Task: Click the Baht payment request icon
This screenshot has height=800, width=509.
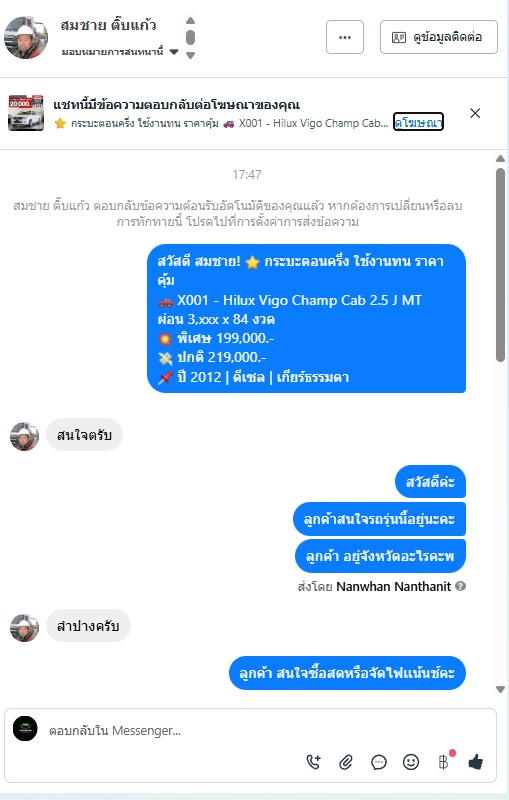Action: 444,762
